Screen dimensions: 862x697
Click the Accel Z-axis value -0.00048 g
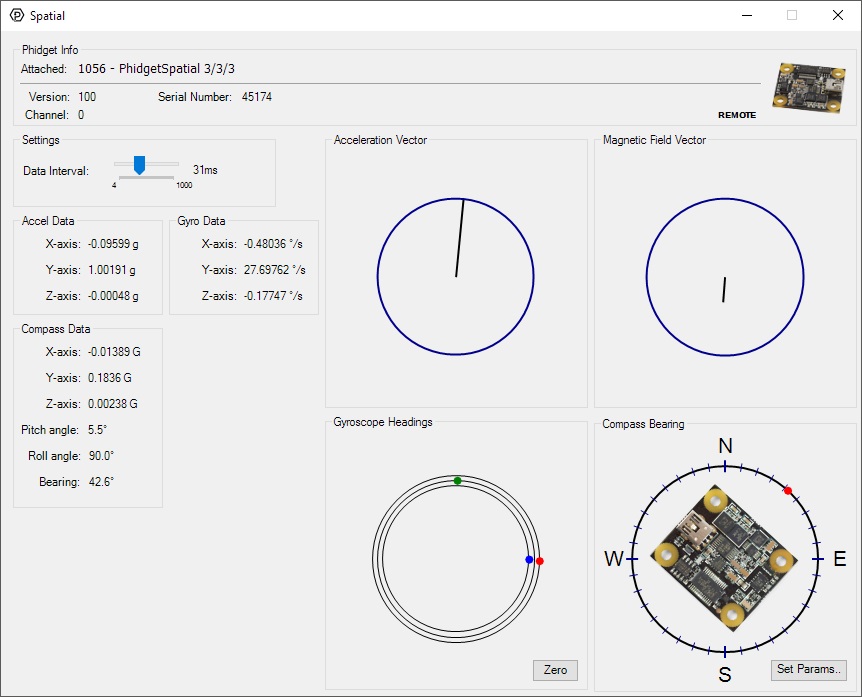(x=113, y=296)
